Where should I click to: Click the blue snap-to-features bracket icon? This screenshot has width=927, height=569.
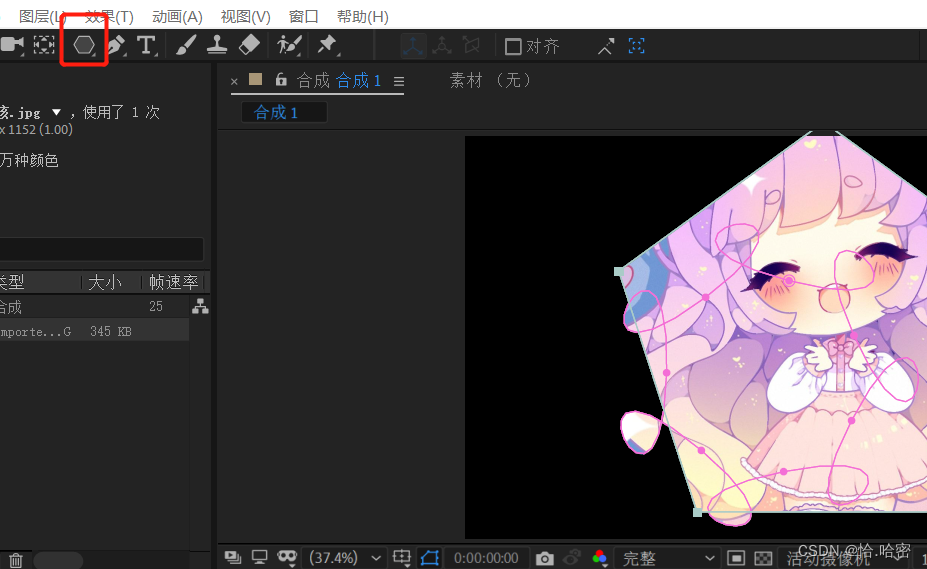click(x=636, y=46)
